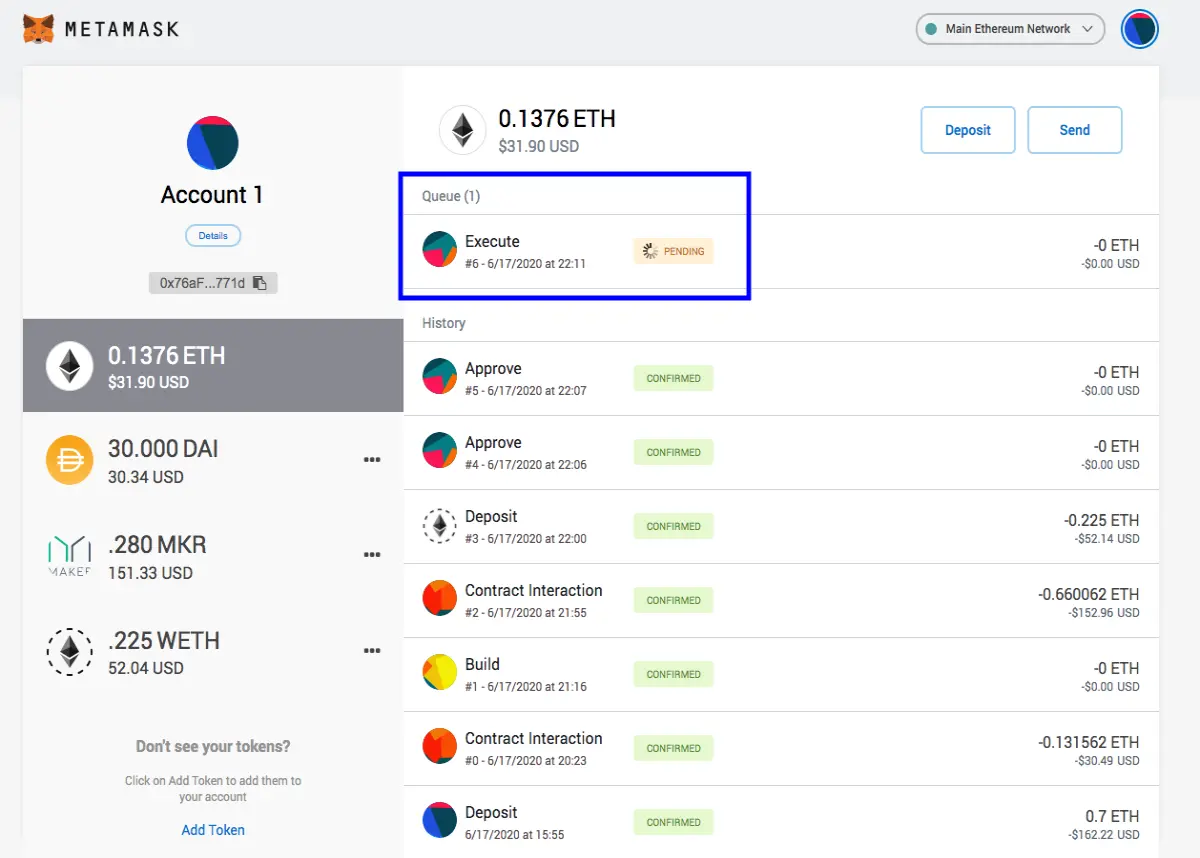Click the History heading
Image resolution: width=1200 pixels, height=858 pixels.
coord(444,323)
